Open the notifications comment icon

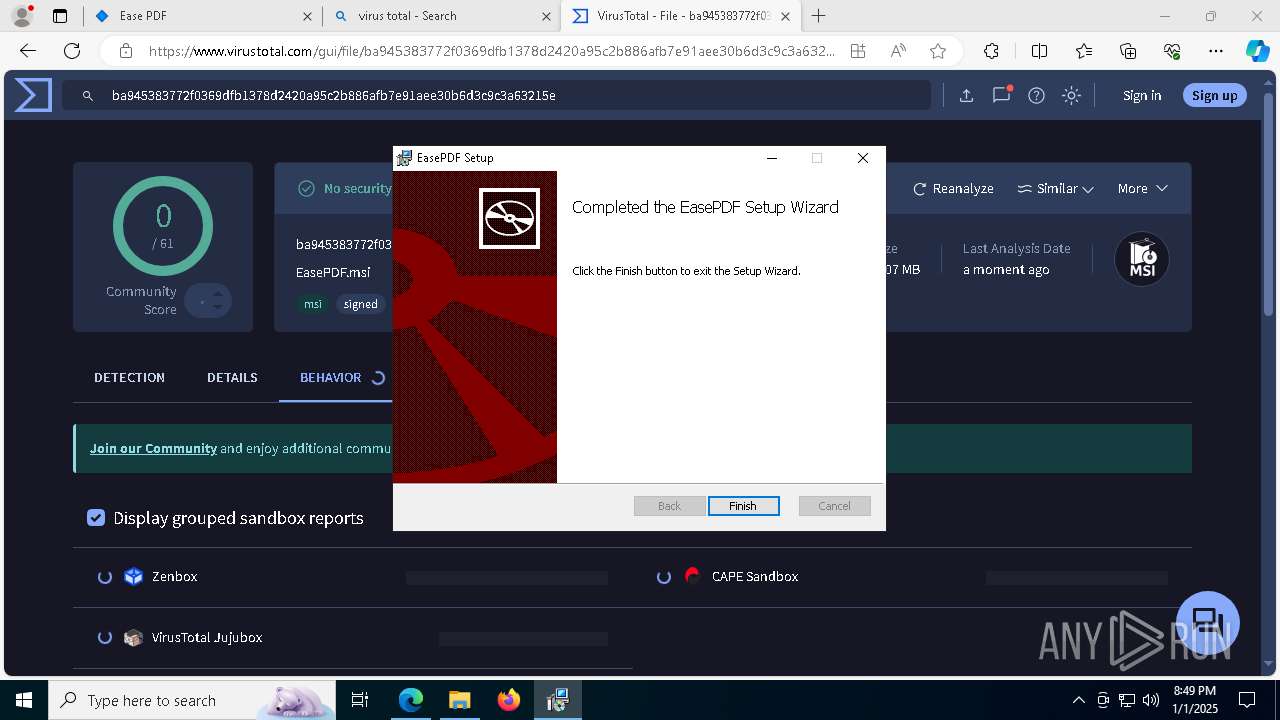pyautogui.click(x=1001, y=96)
